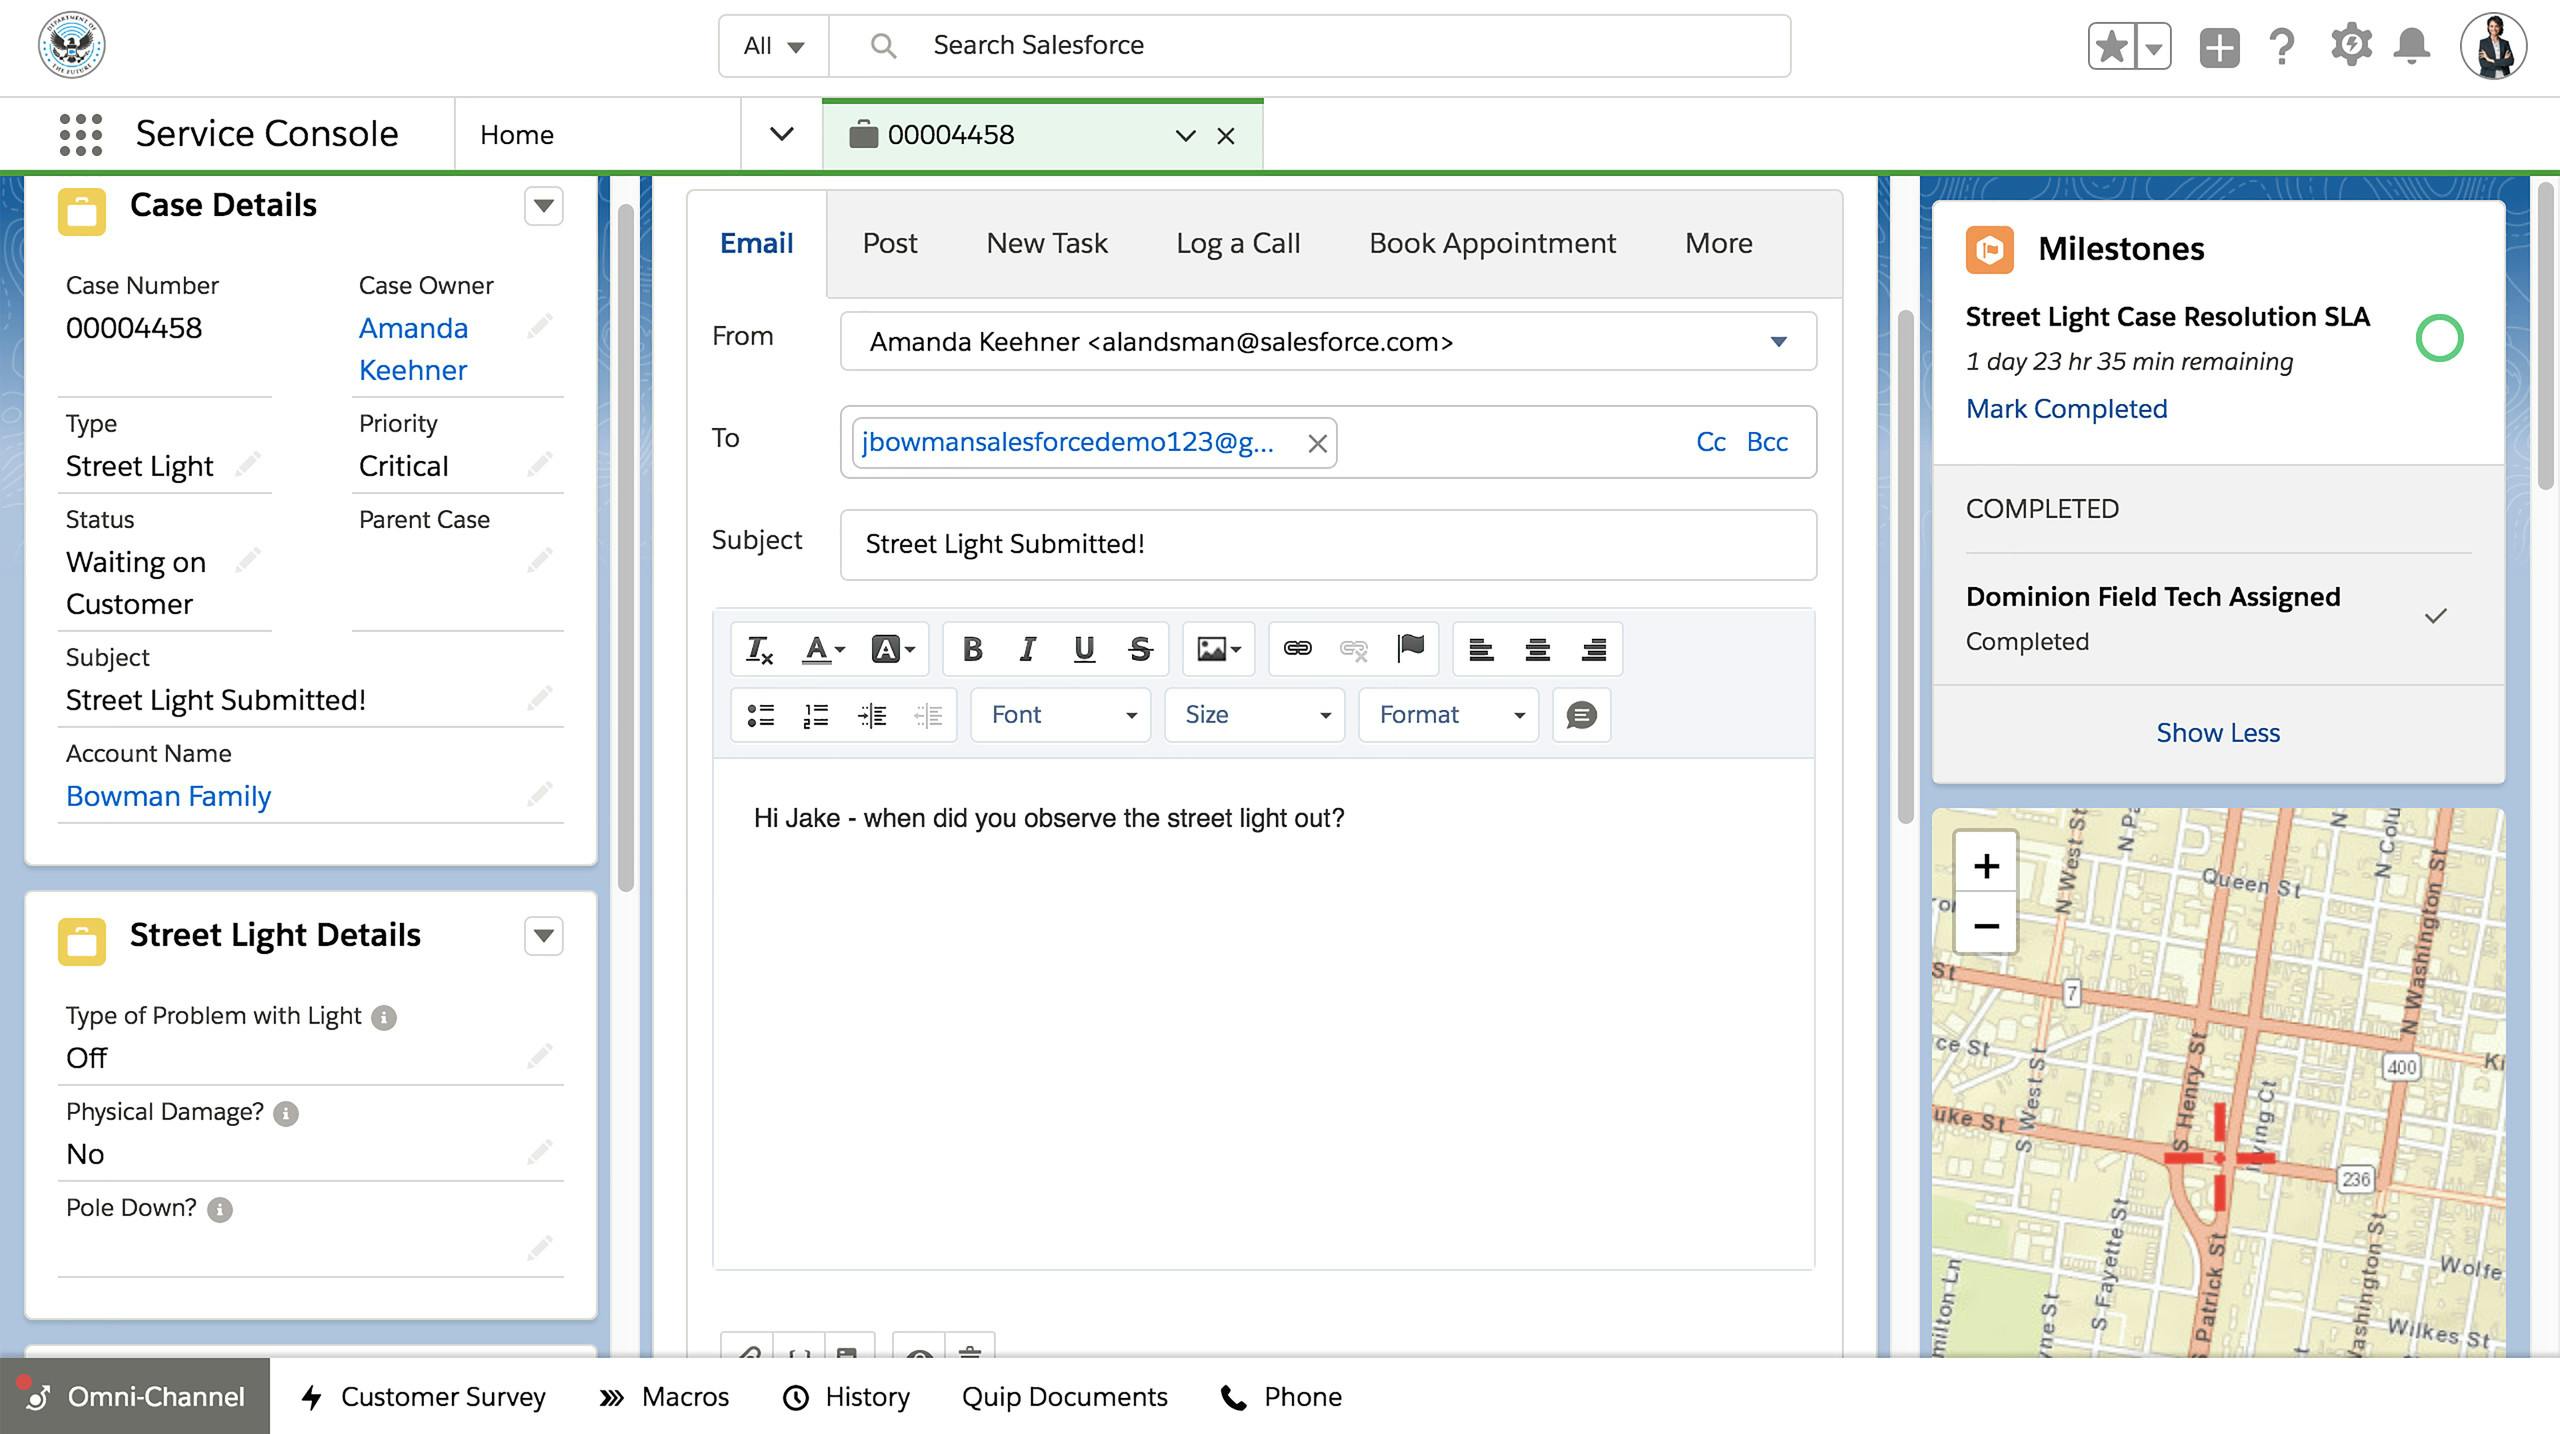This screenshot has width=2560, height=1434.
Task: Toggle strikethrough formatting
Action: coord(1140,649)
